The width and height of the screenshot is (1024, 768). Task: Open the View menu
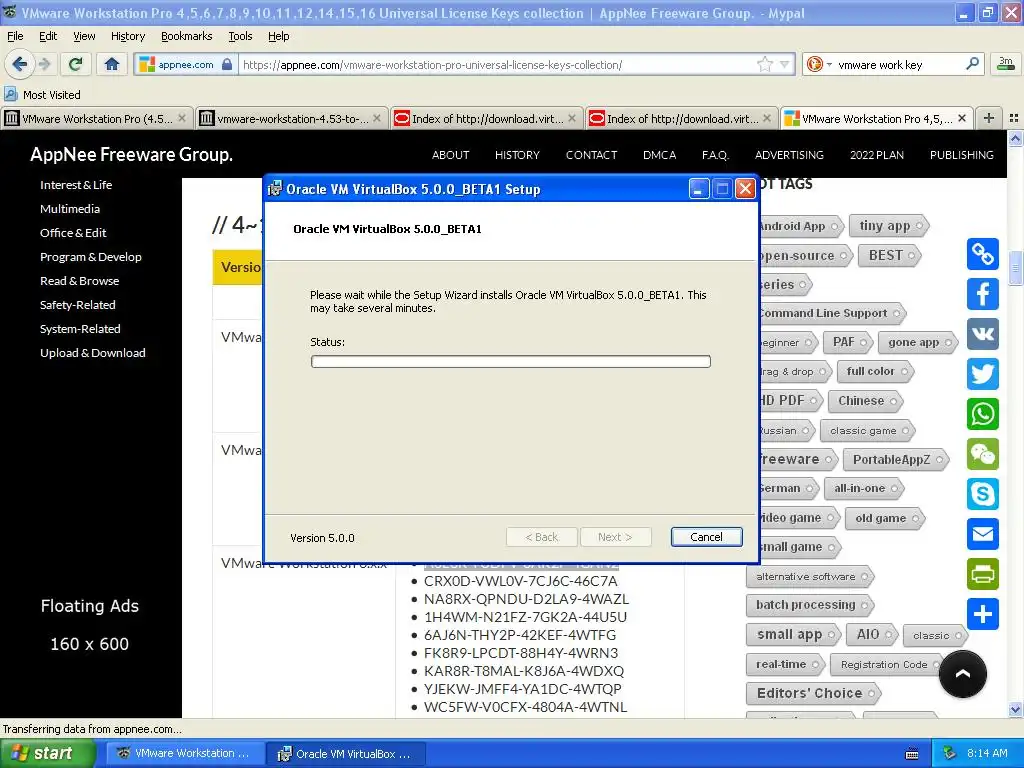tap(84, 36)
